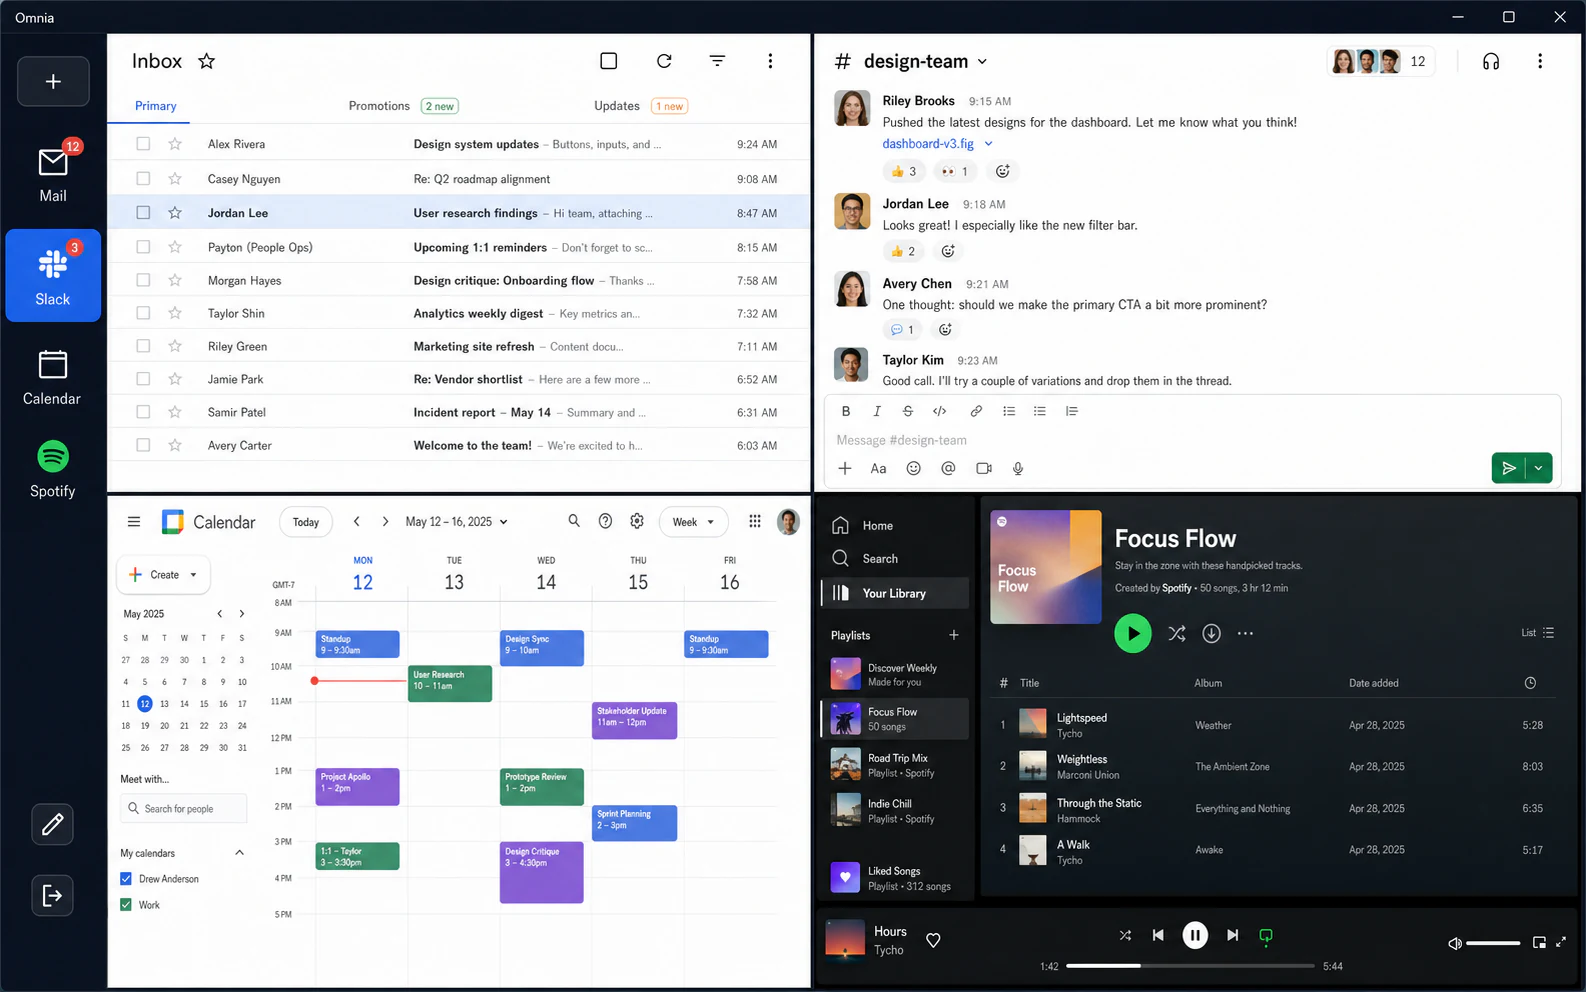
Task: Open the design-team channel dropdown
Action: 982,62
